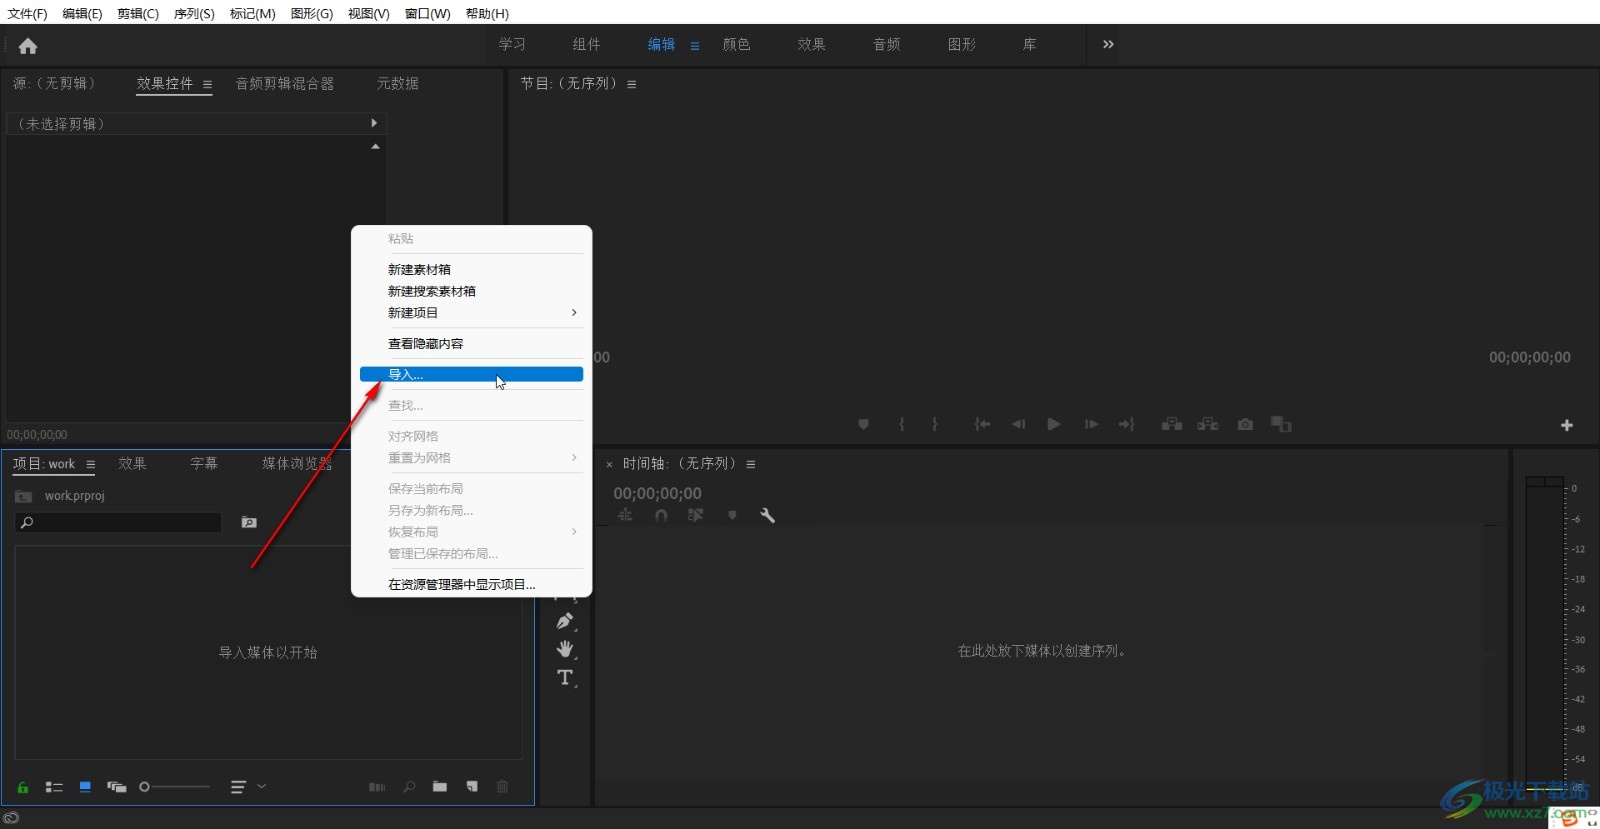The height and width of the screenshot is (829, 1600).
Task: Go to the Home screen icon
Action: 28,46
